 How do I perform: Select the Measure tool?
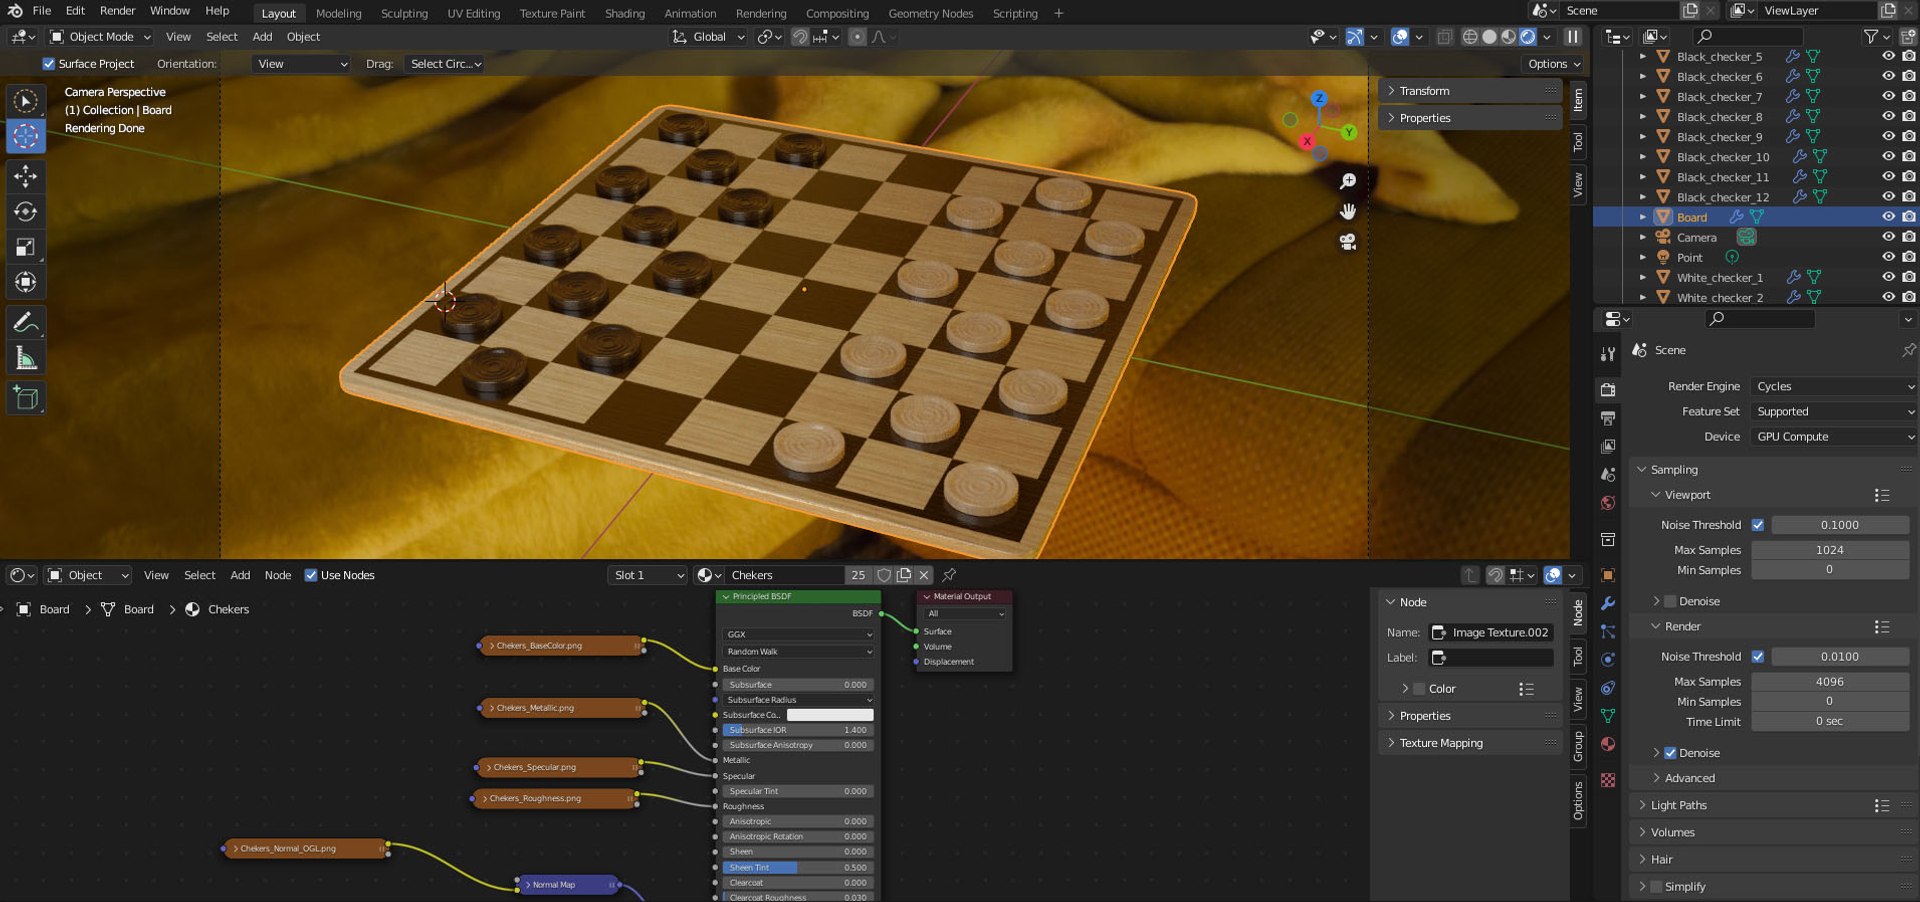tap(26, 358)
